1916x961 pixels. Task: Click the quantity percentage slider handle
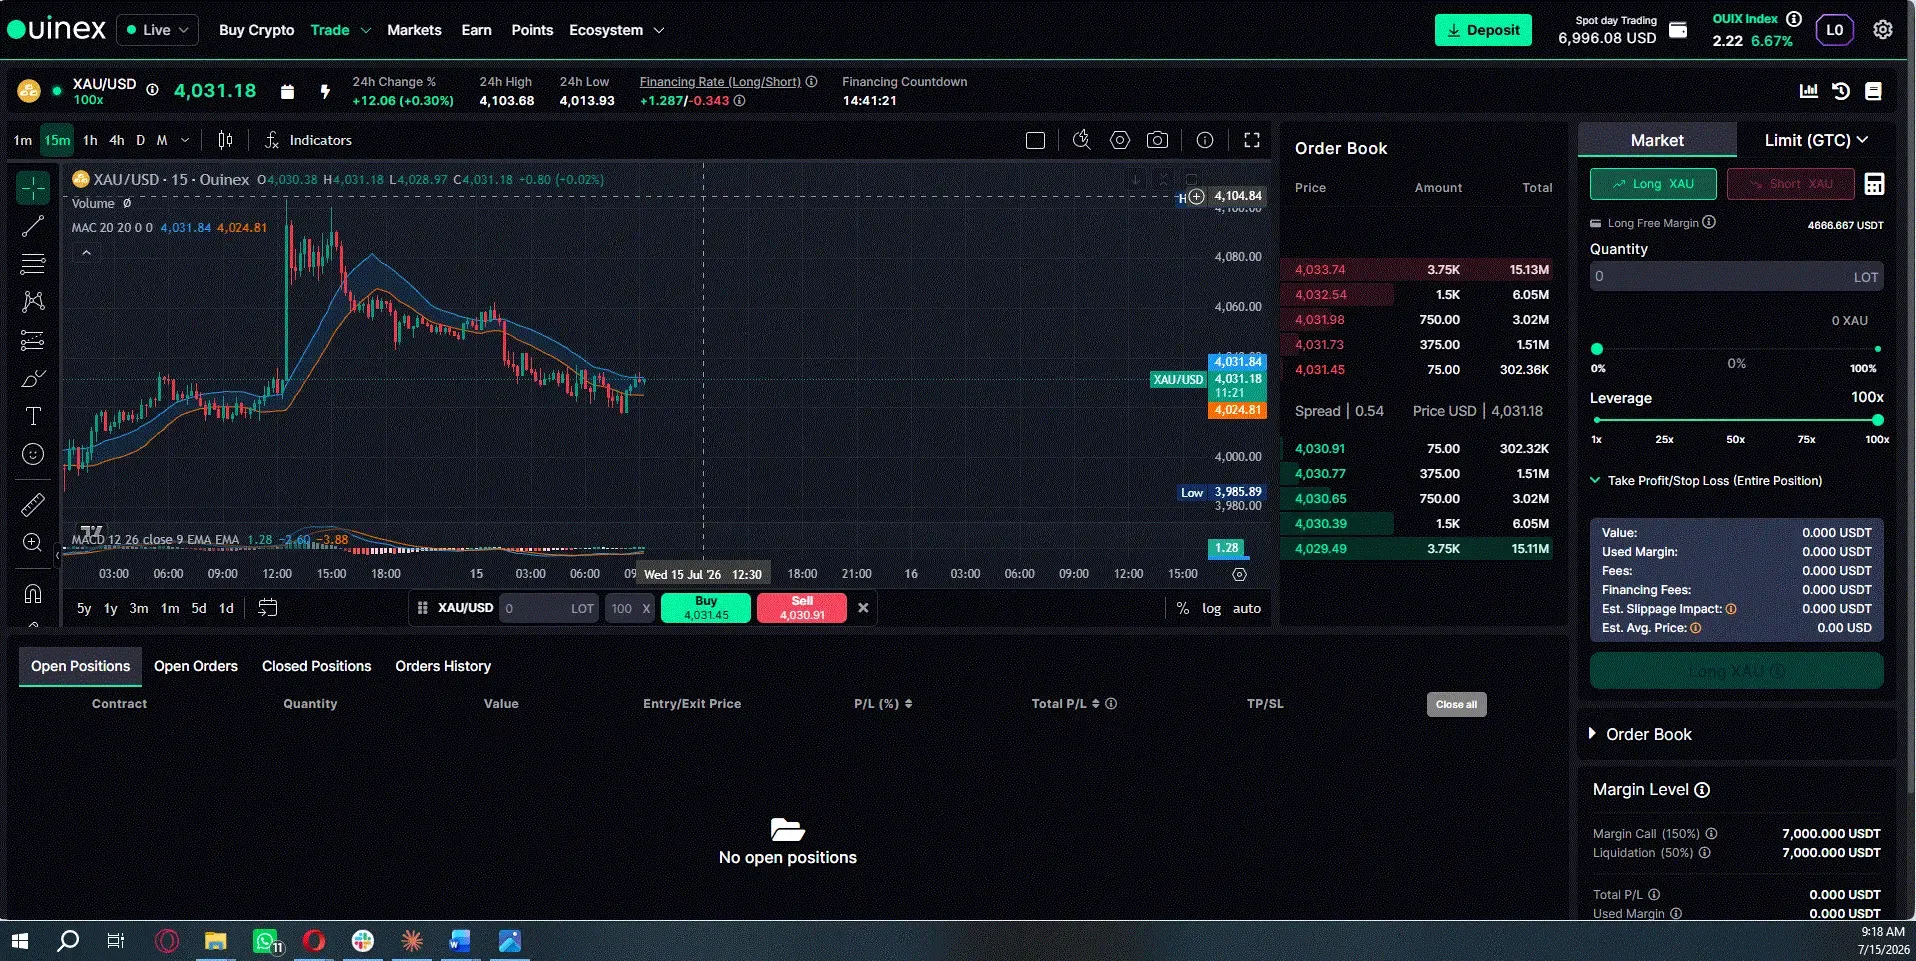[x=1597, y=349]
